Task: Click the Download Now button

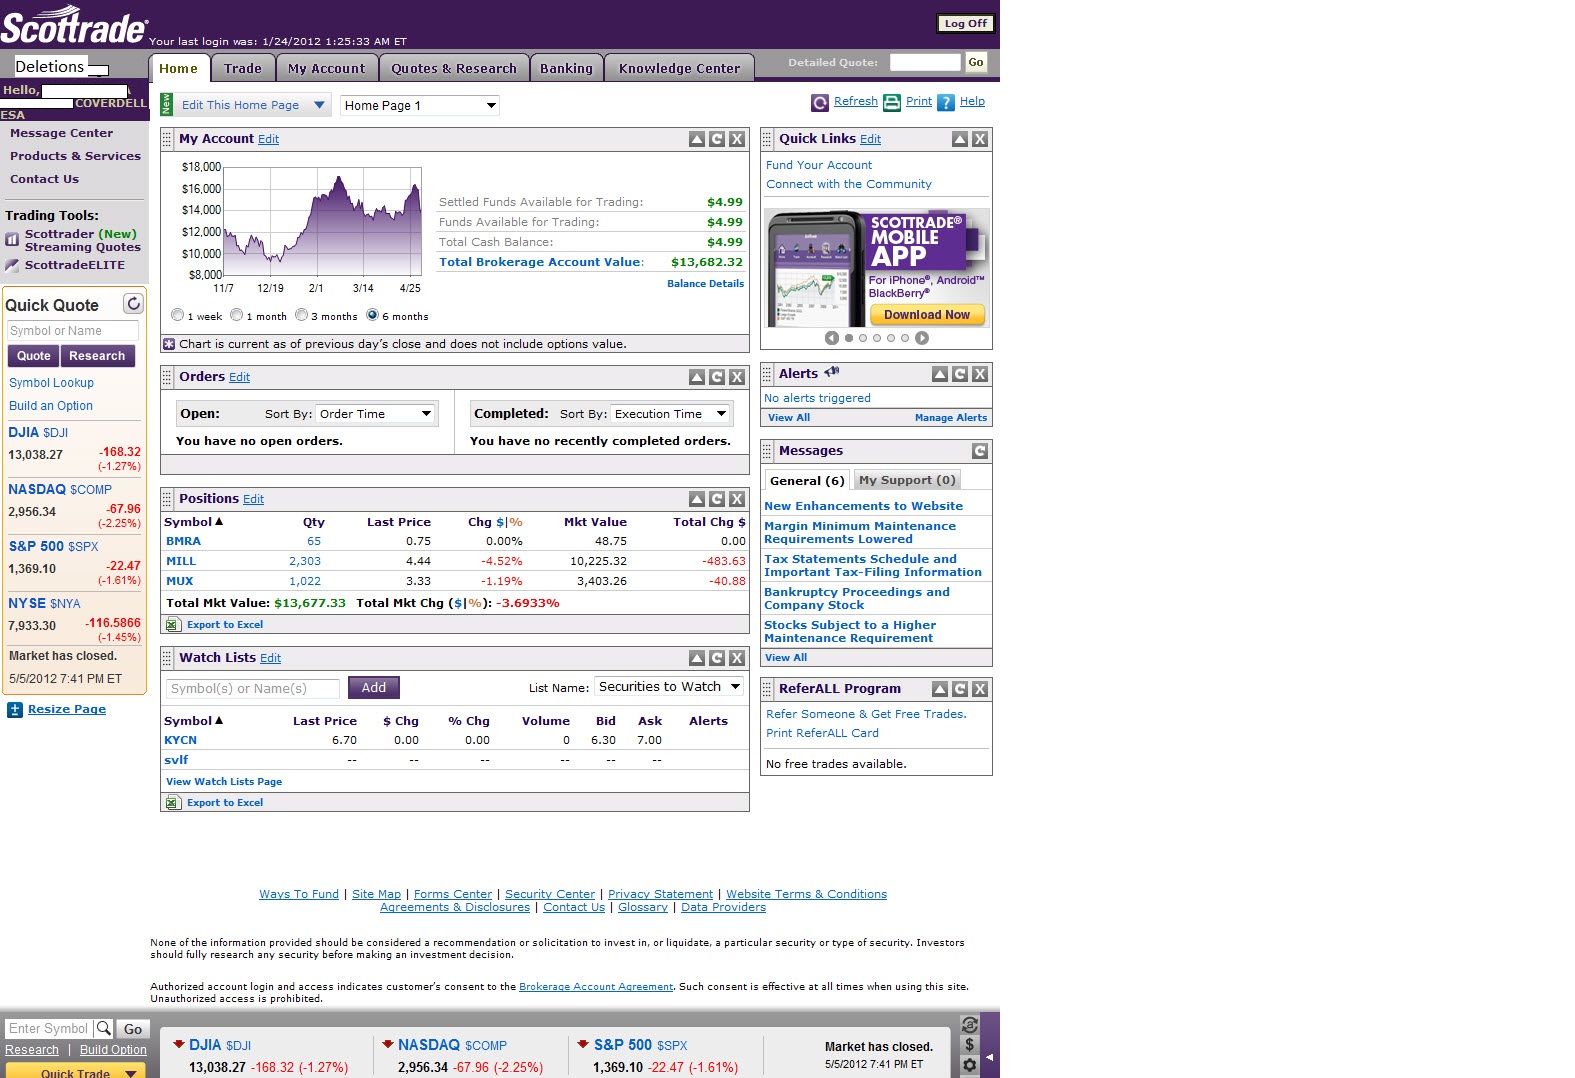Action: pyautogui.click(x=927, y=315)
